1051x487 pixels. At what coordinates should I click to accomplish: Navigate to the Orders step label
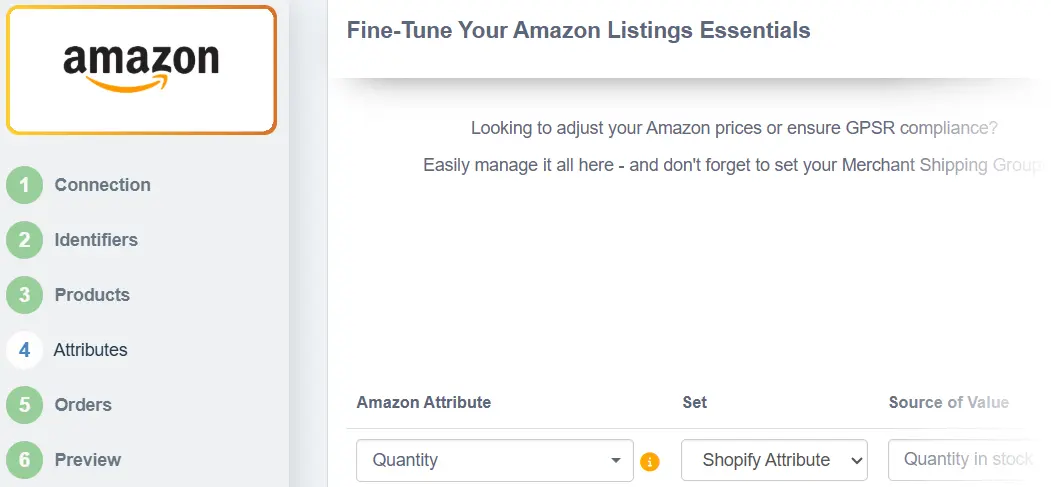(83, 405)
